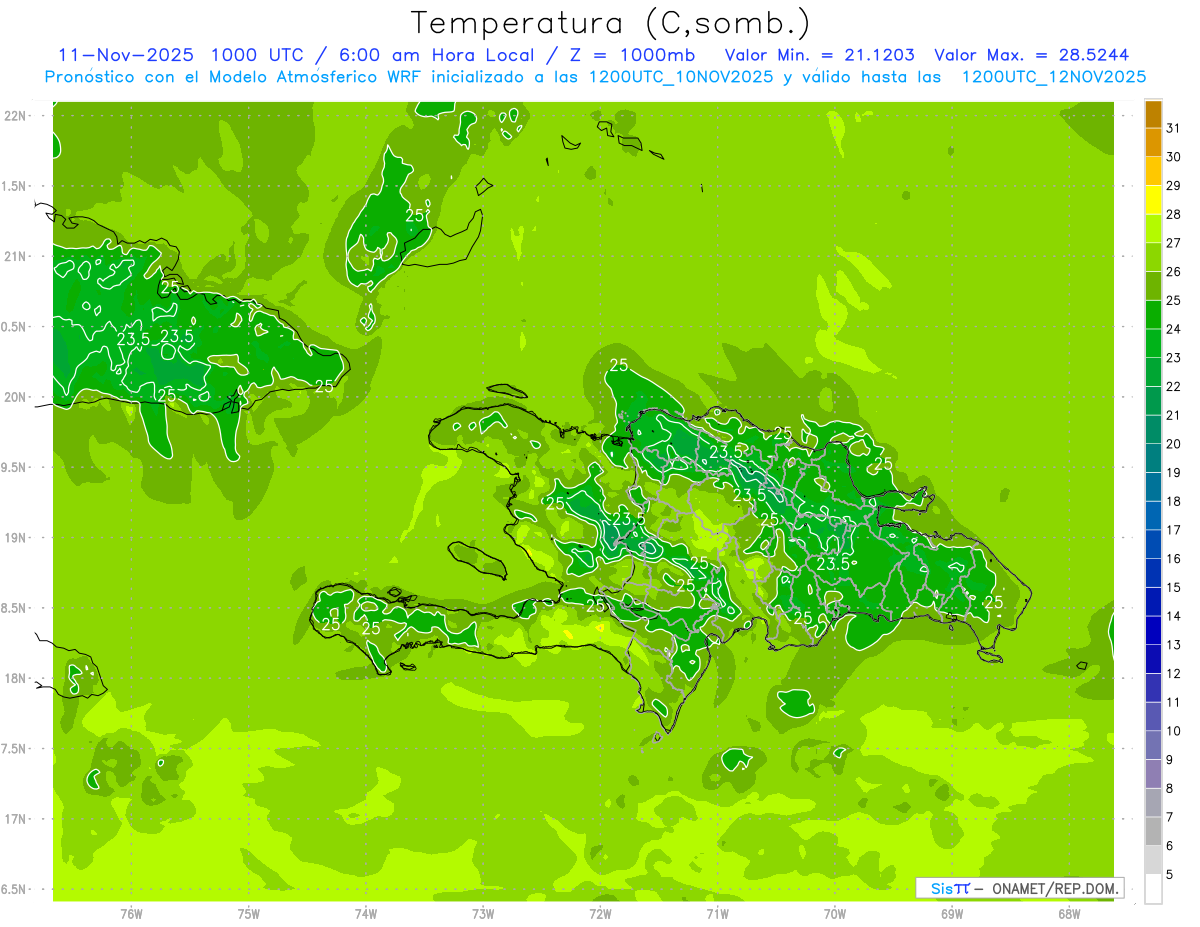Pick the orange swatch between 30 and 31

(1153, 143)
